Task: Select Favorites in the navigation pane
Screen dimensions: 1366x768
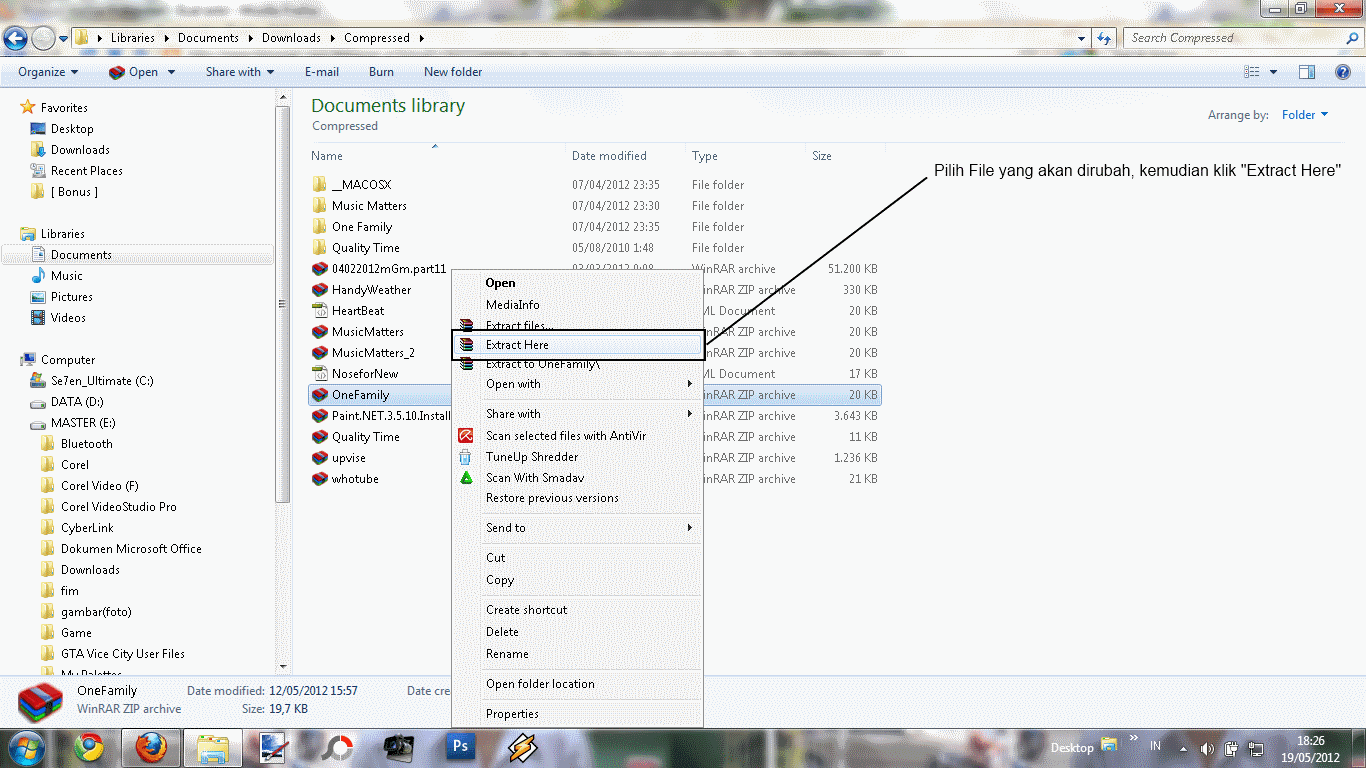Action: (x=64, y=108)
